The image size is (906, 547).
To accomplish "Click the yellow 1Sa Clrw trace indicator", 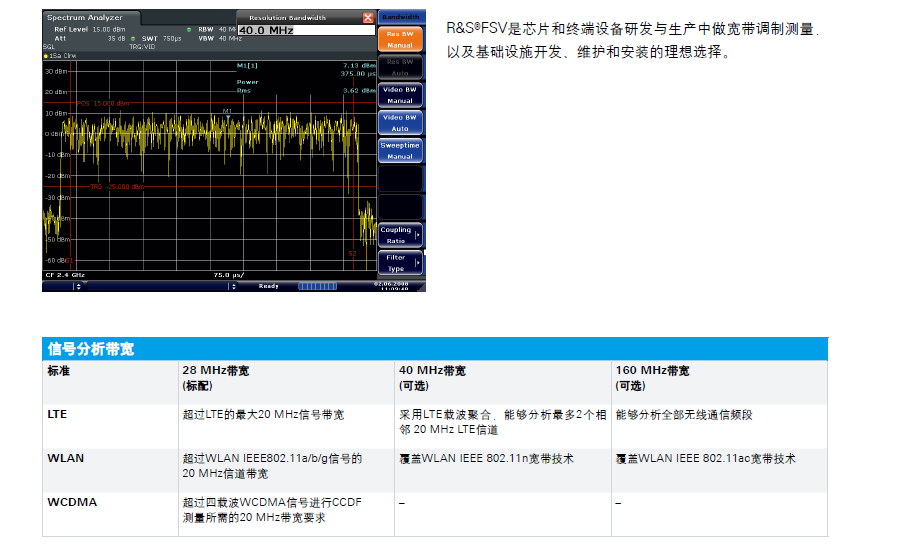I will [60, 56].
